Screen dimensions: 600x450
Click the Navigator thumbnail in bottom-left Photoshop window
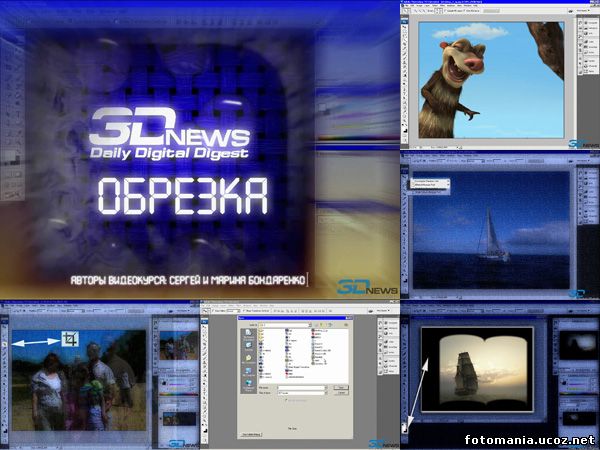179,346
